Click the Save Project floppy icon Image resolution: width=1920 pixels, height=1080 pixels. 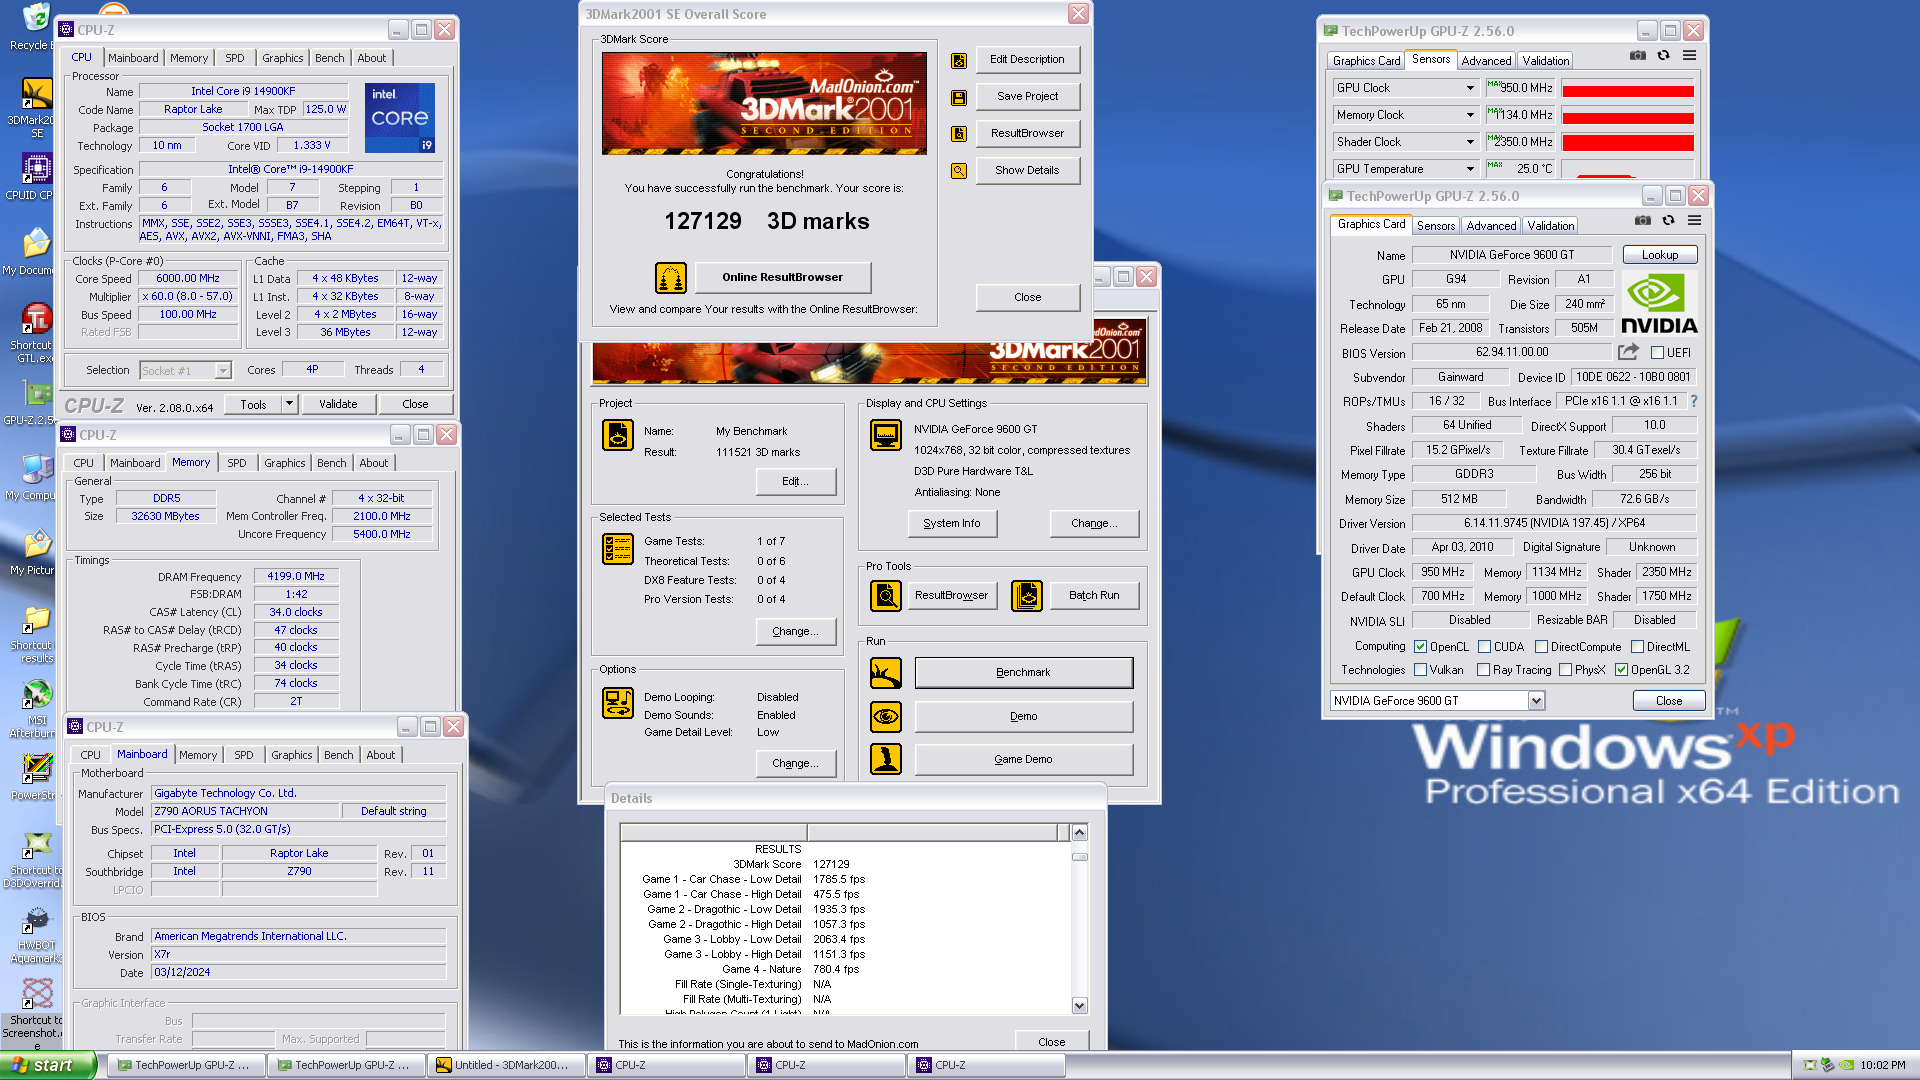tap(959, 98)
